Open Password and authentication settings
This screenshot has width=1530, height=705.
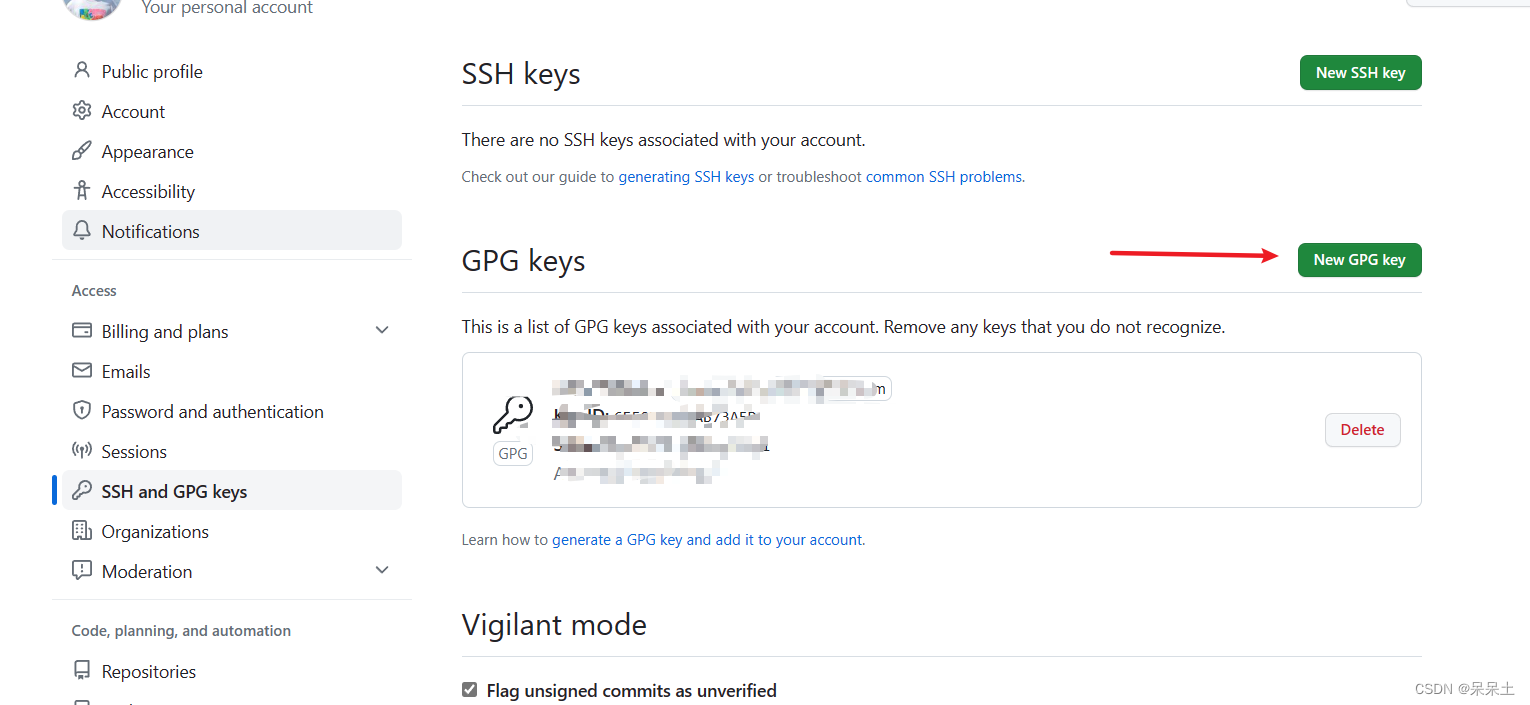pyautogui.click(x=212, y=410)
